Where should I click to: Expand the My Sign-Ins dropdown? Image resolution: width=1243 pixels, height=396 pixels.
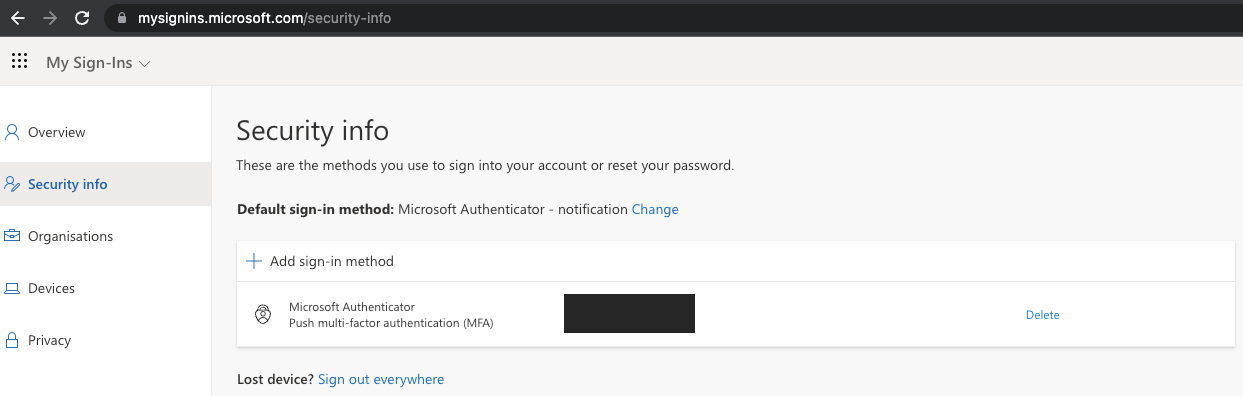click(98, 63)
